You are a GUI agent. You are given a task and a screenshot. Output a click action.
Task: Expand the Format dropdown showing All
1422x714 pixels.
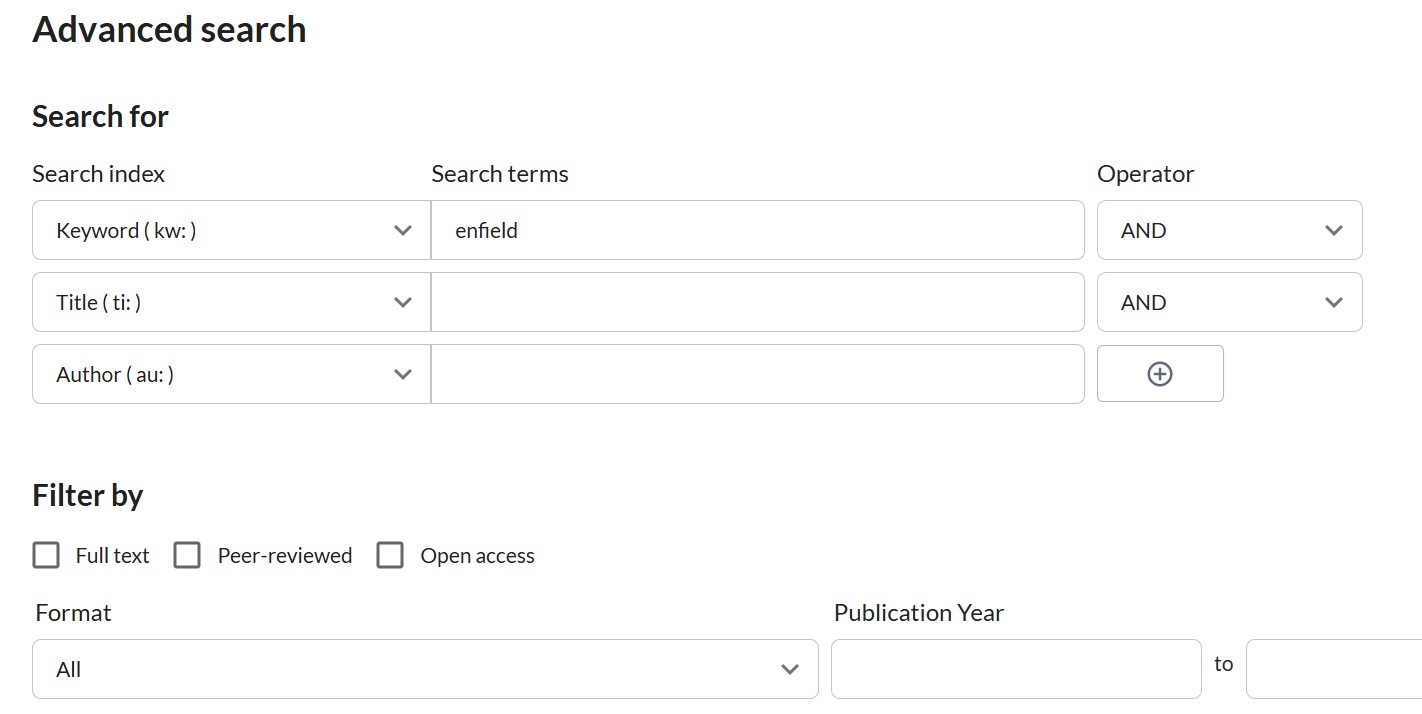pyautogui.click(x=424, y=669)
